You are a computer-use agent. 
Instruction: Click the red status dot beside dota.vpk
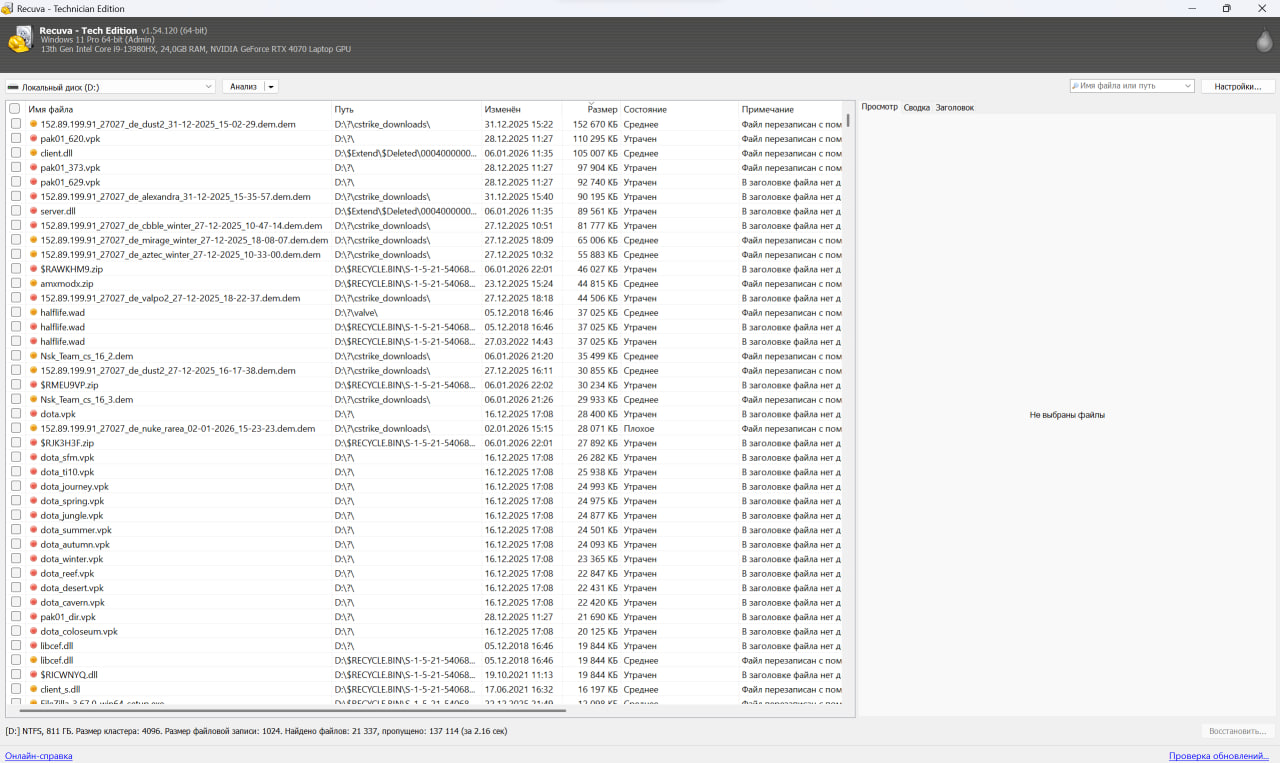[33, 414]
